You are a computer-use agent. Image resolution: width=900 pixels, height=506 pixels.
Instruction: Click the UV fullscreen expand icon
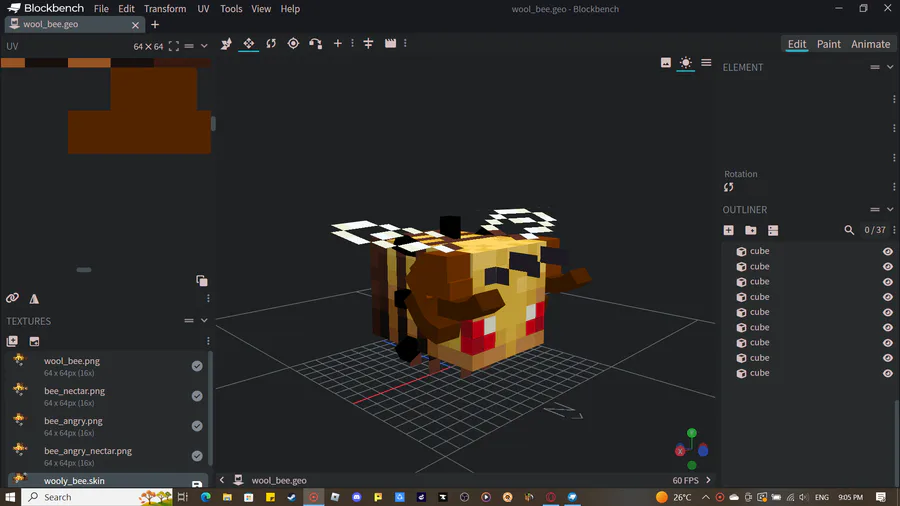(x=173, y=46)
